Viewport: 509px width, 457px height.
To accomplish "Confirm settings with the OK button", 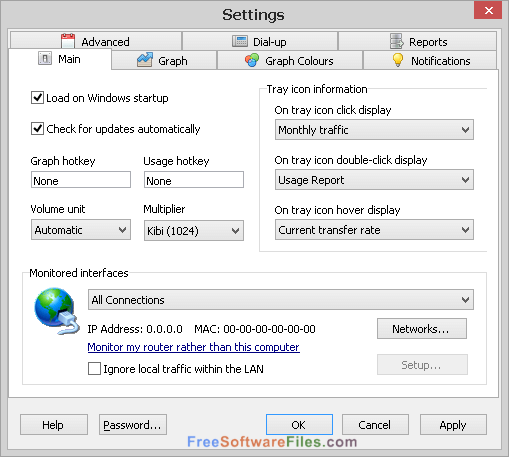I will (299, 425).
